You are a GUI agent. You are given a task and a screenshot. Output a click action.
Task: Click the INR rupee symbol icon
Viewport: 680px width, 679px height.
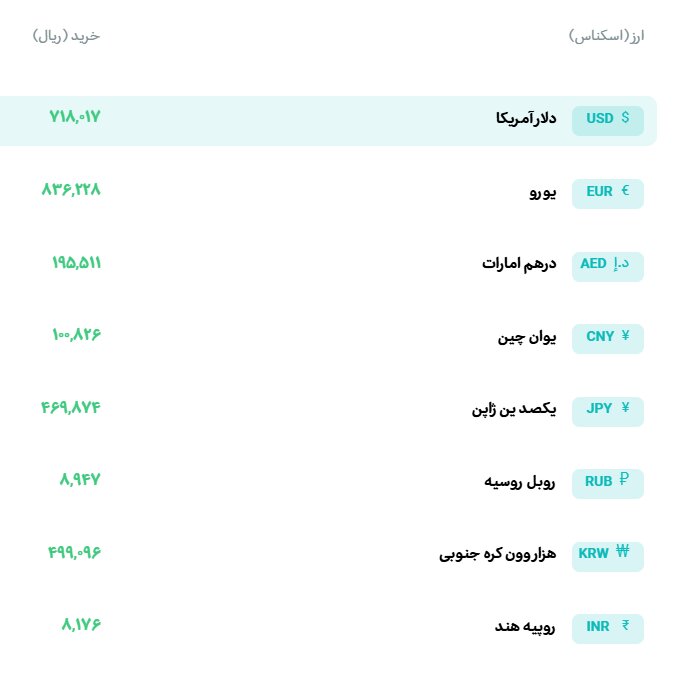click(626, 626)
